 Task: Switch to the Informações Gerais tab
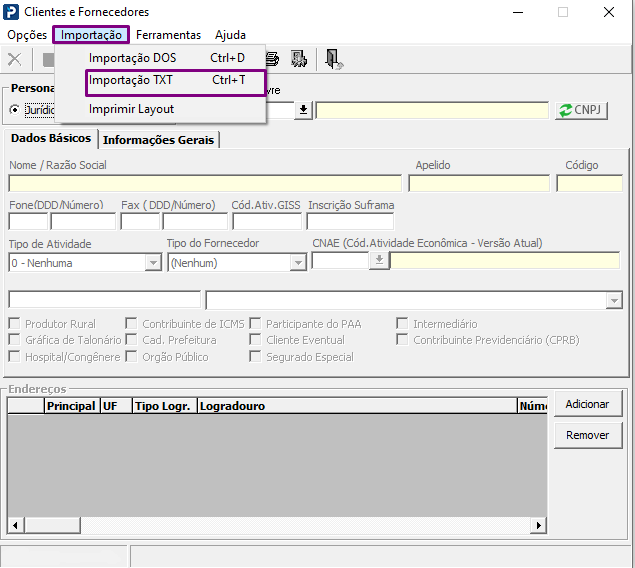158,140
